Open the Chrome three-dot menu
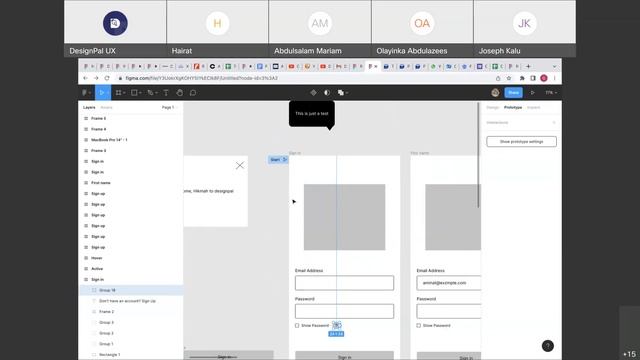This screenshot has width=640, height=360. coord(555,78)
